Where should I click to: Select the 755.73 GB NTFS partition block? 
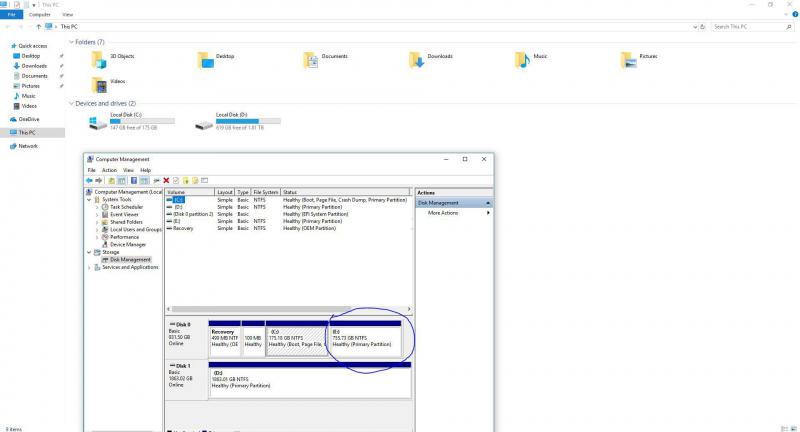click(x=366, y=338)
